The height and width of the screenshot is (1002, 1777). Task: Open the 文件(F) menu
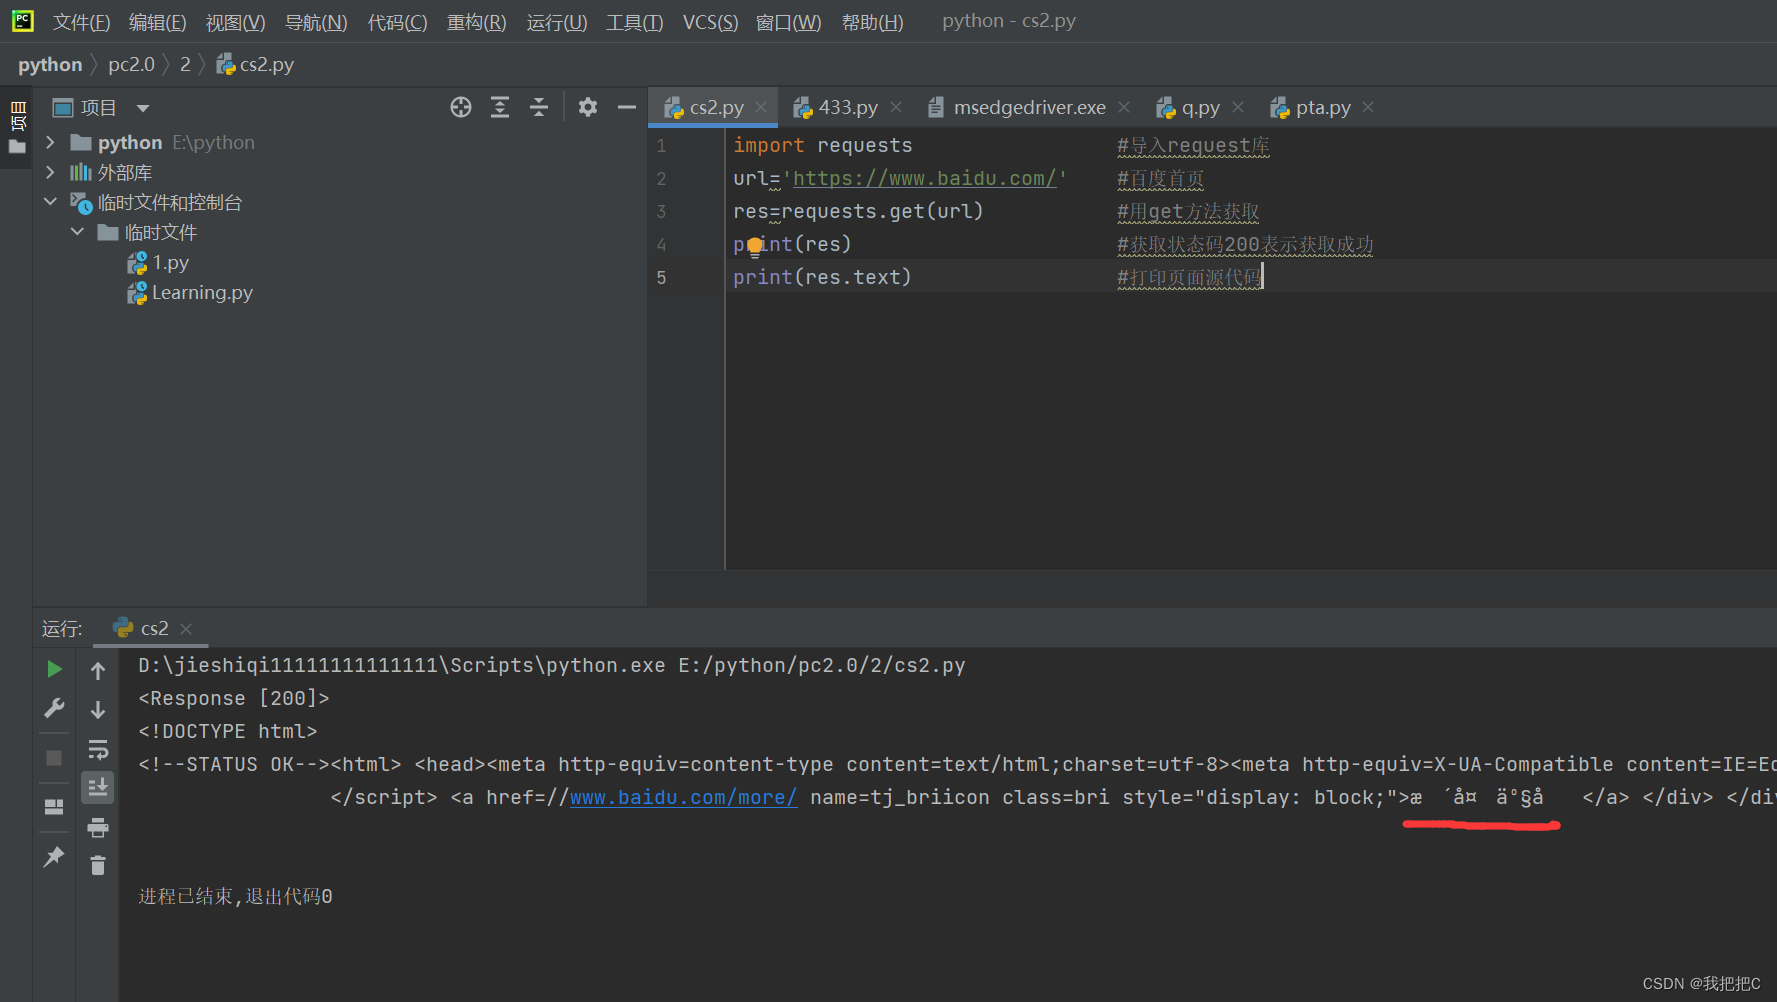tap(81, 22)
